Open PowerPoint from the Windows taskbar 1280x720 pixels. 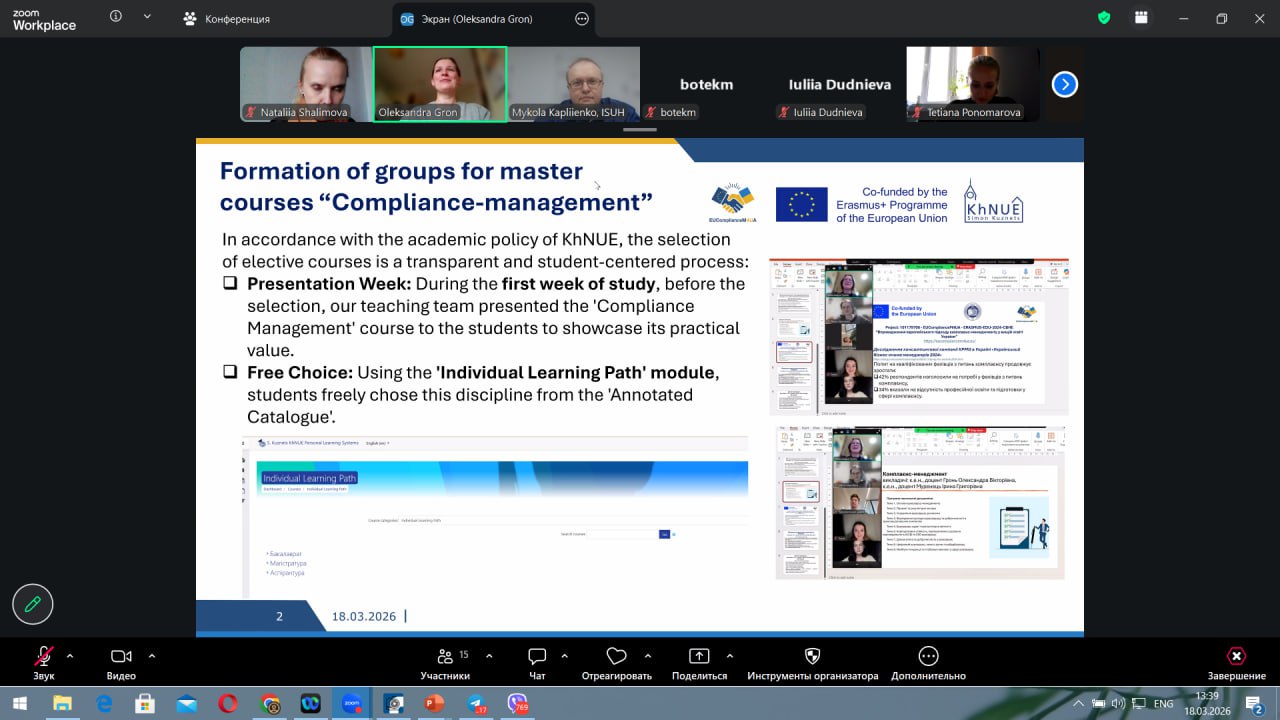coord(434,704)
